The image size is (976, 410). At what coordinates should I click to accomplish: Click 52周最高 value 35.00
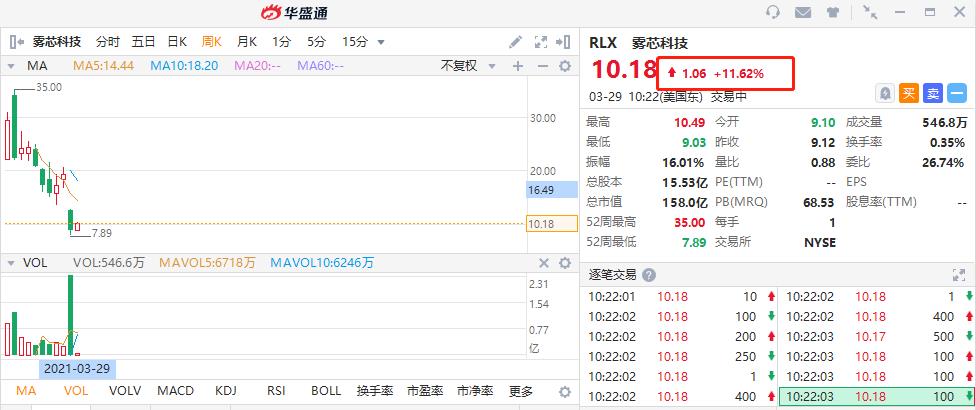click(690, 222)
